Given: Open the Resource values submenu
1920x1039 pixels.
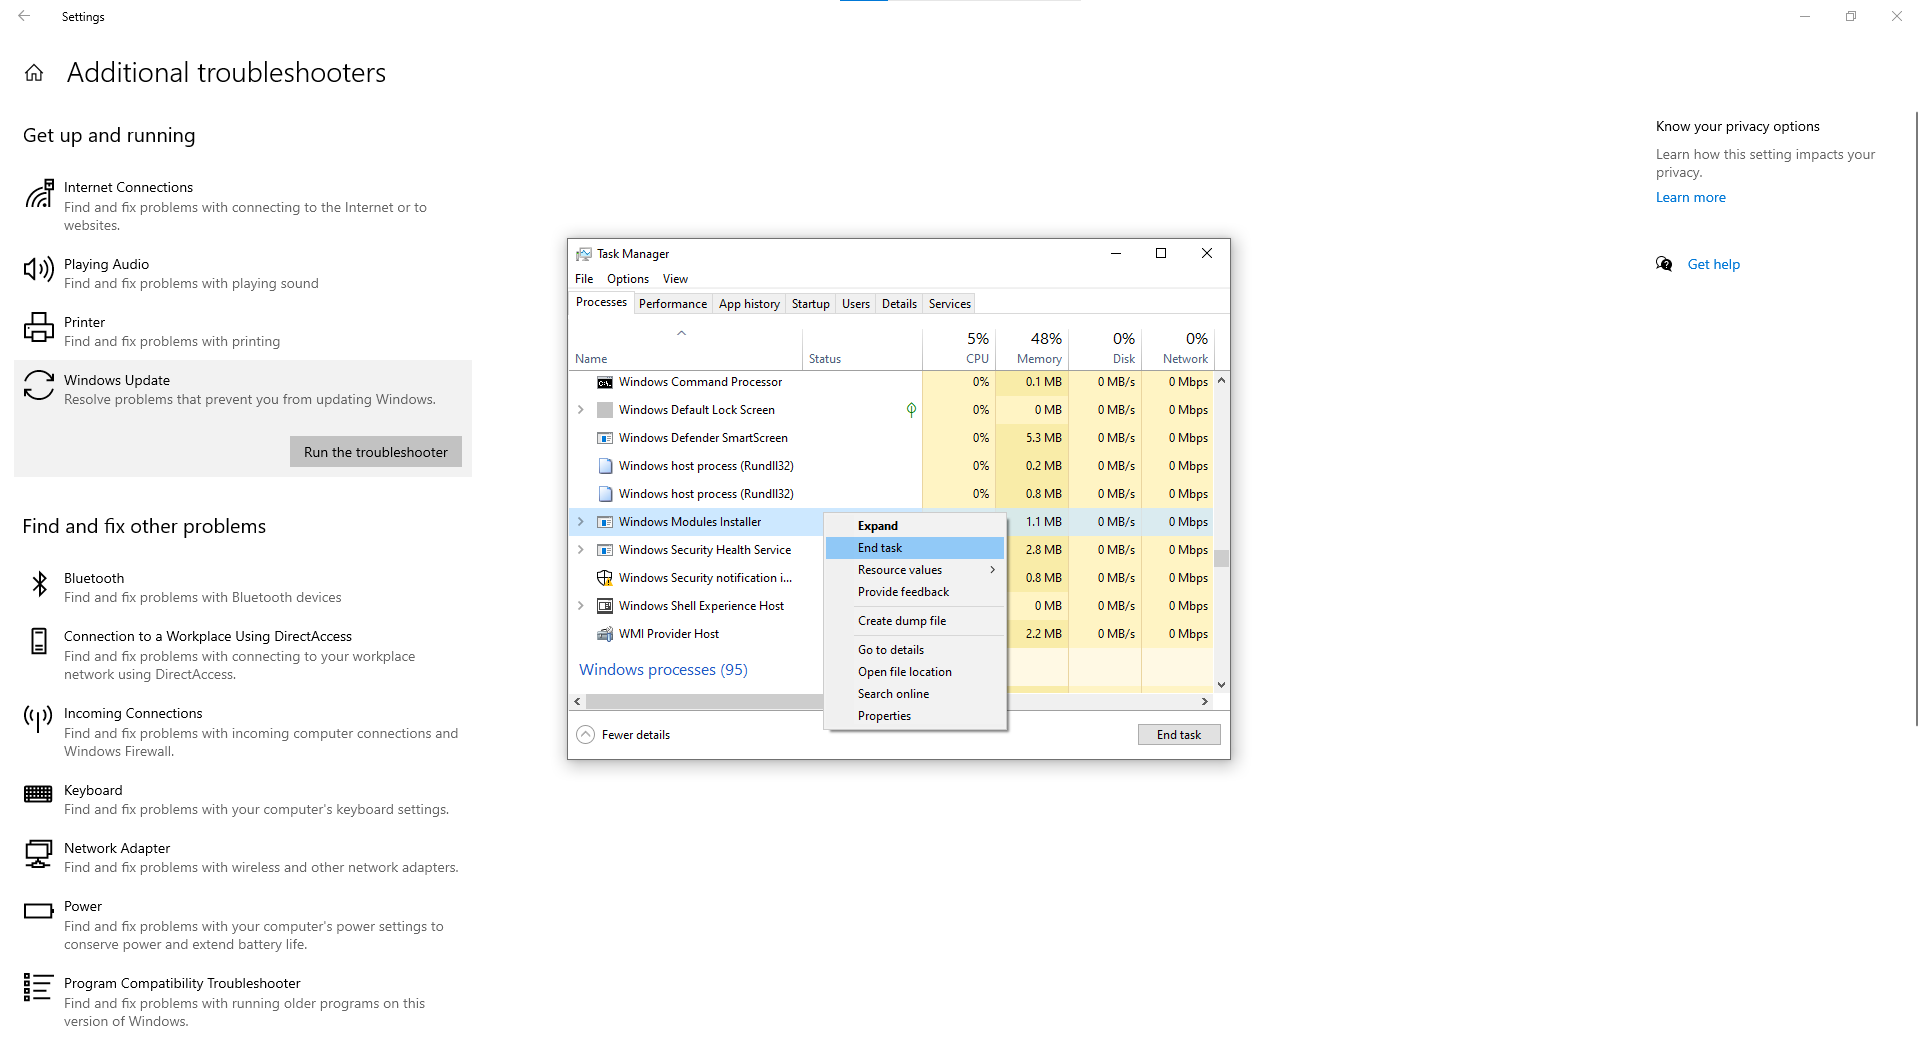Looking at the screenshot, I should tap(915, 570).
